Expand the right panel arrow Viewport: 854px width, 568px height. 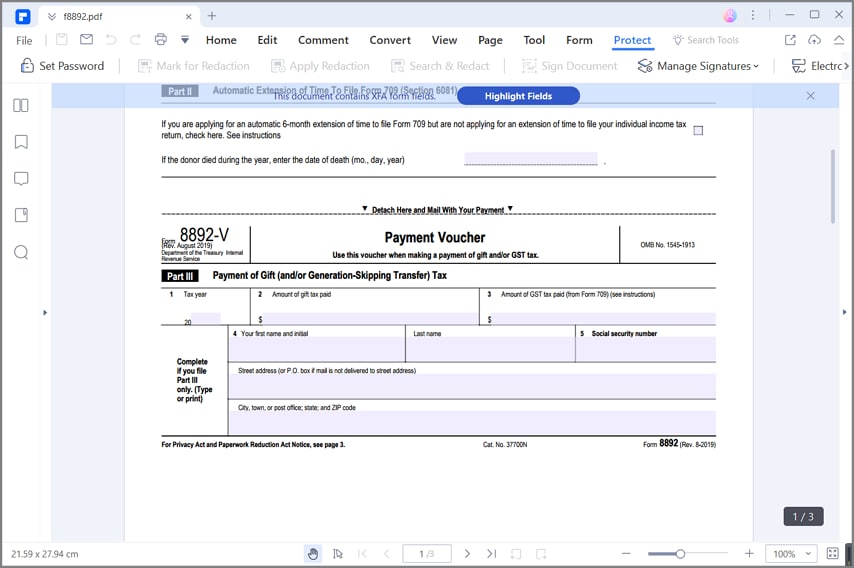[845, 312]
